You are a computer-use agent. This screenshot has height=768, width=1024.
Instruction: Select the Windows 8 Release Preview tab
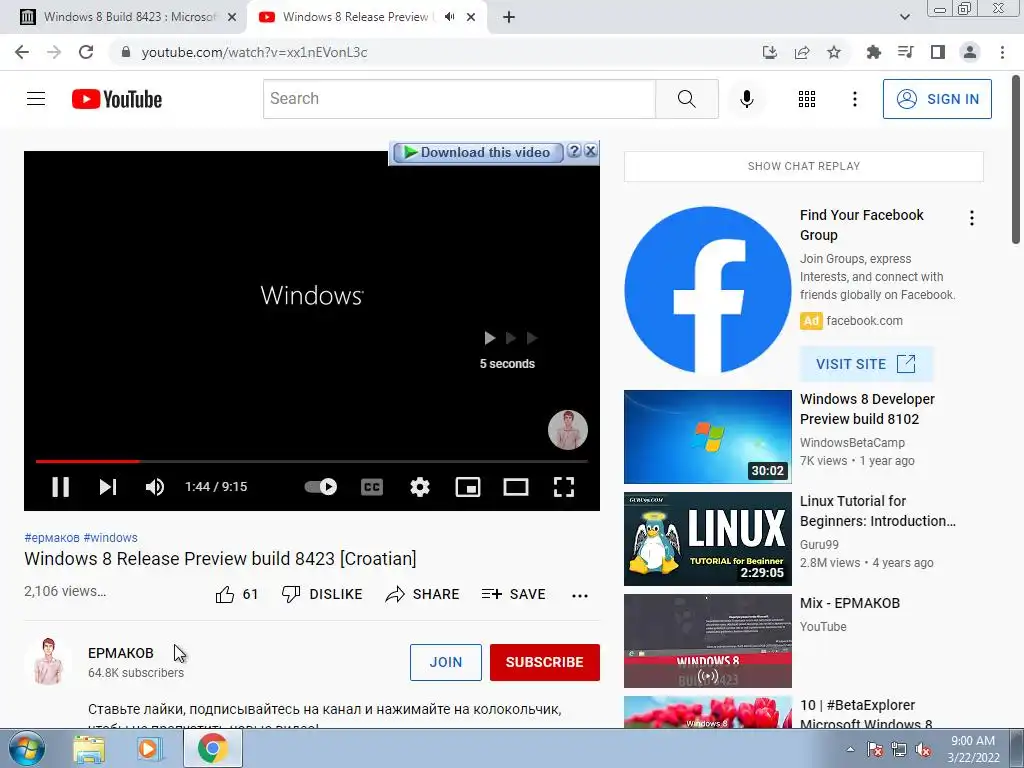[355, 17]
